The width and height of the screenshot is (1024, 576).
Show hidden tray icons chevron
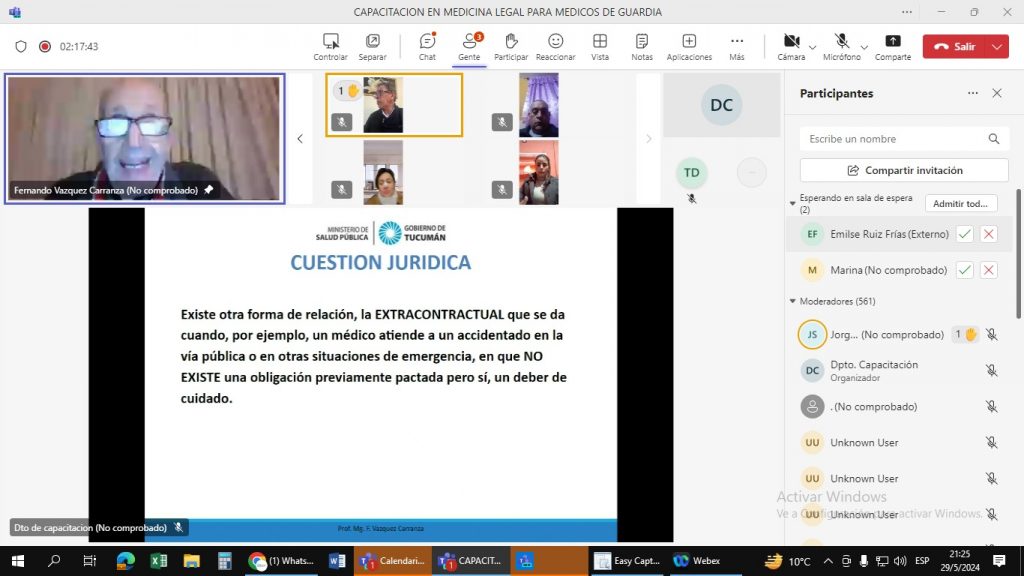click(828, 561)
